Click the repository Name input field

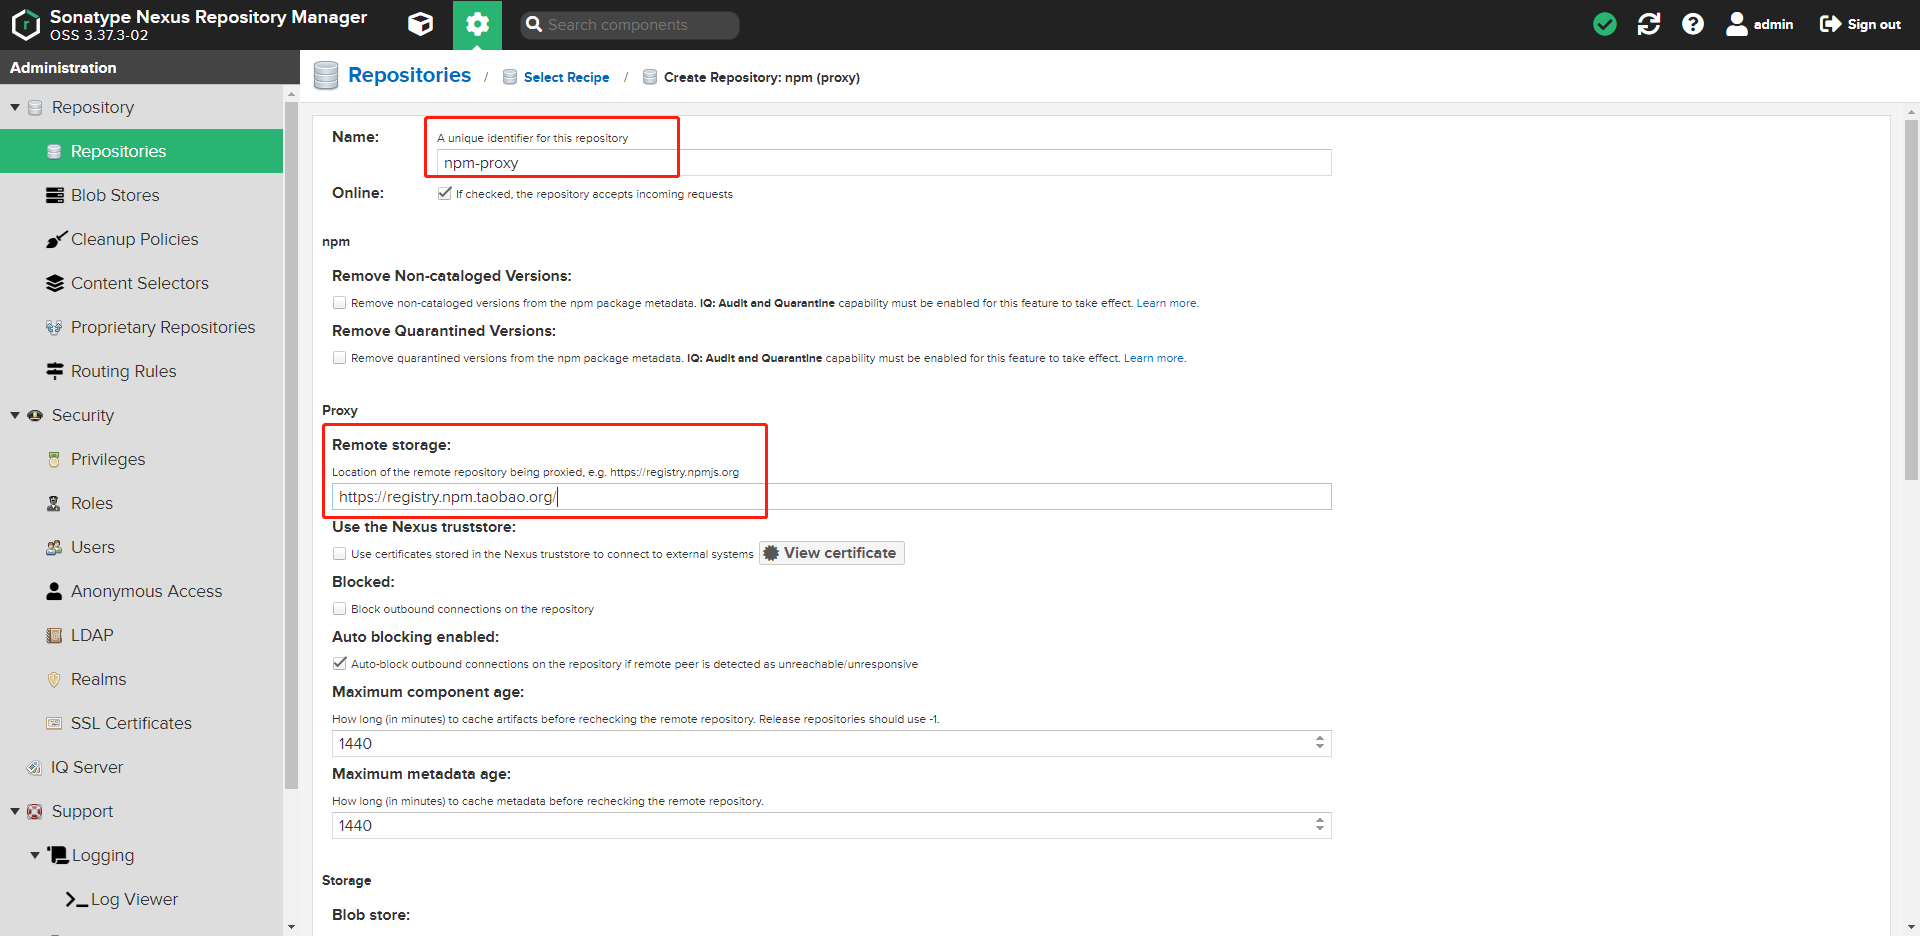[884, 163]
